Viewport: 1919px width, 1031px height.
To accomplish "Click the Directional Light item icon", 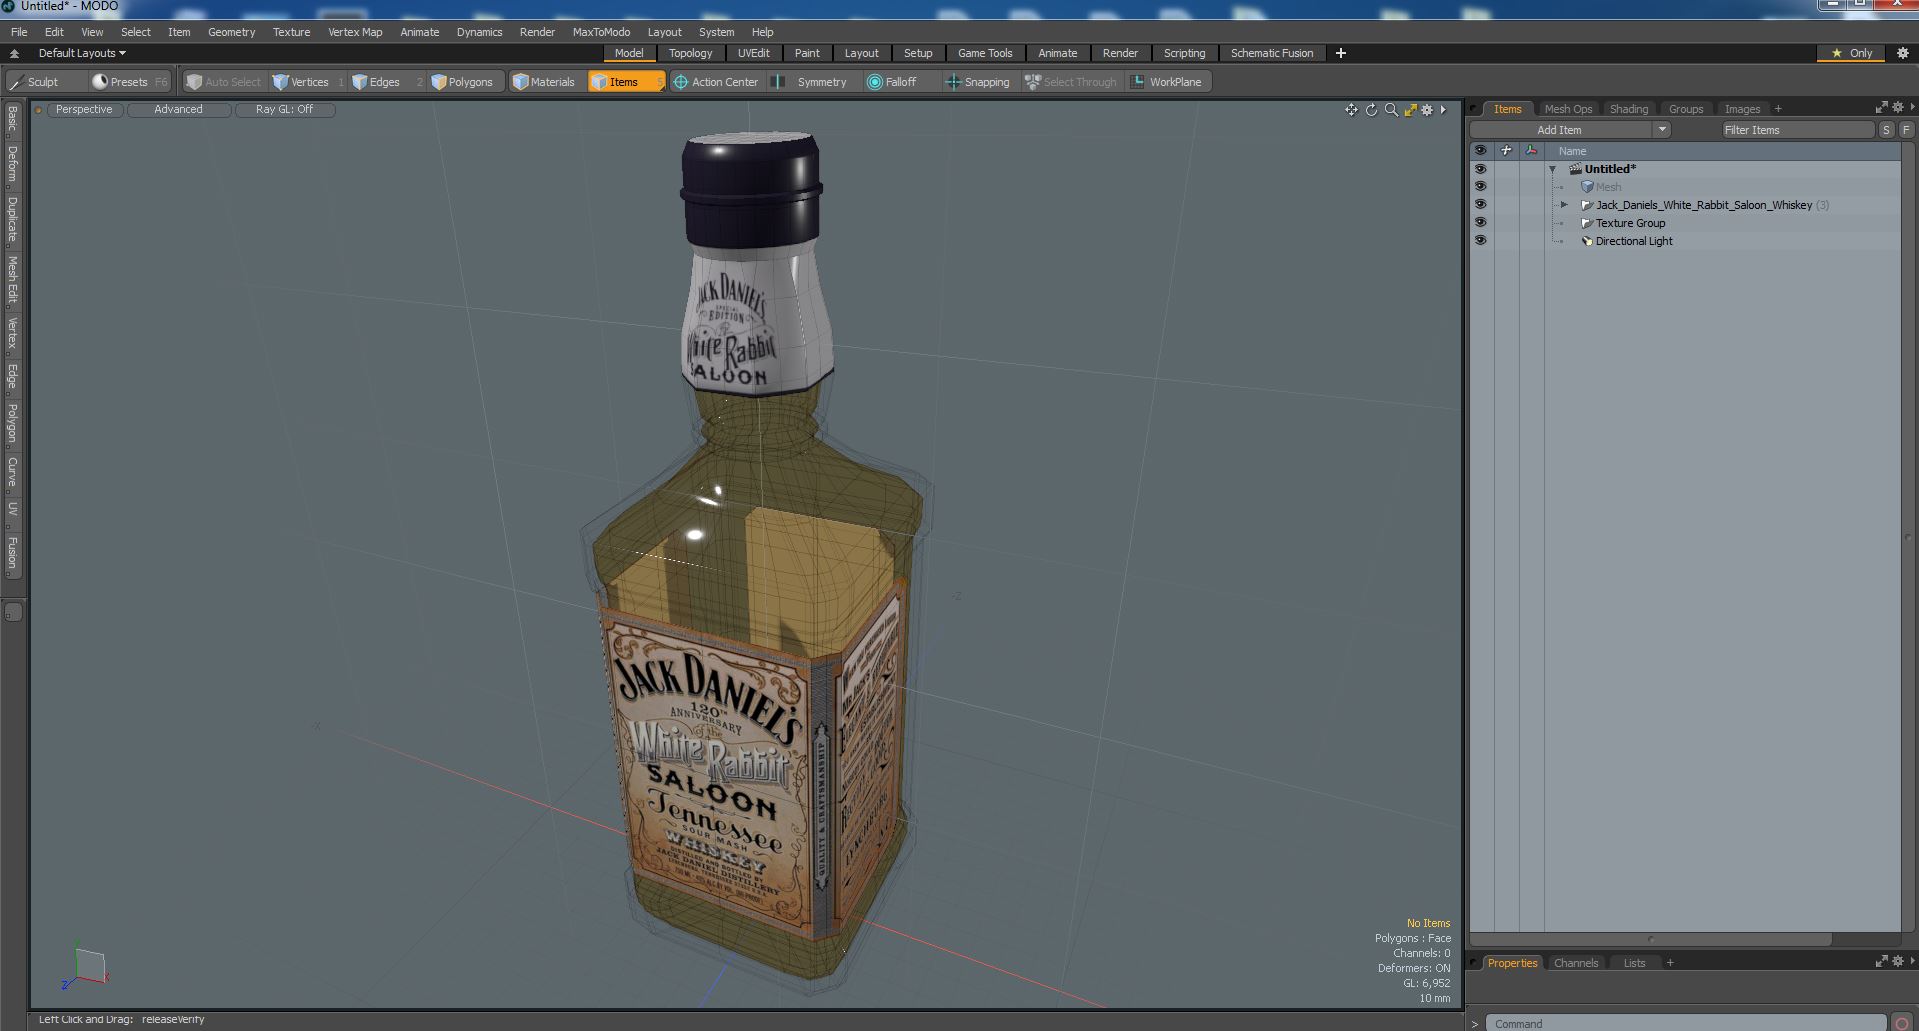I will [1586, 241].
